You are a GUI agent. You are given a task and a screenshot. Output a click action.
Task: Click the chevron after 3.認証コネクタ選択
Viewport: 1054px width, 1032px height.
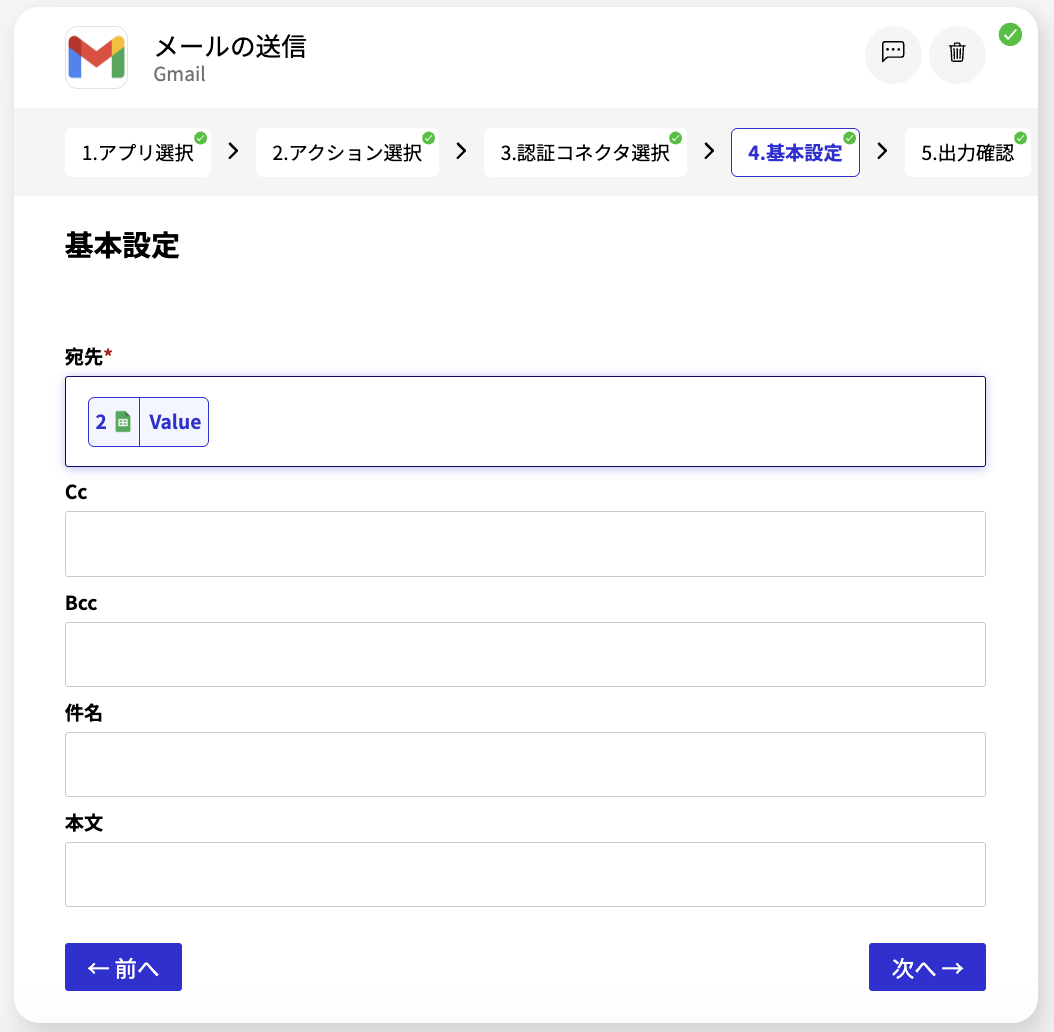pyautogui.click(x=709, y=151)
